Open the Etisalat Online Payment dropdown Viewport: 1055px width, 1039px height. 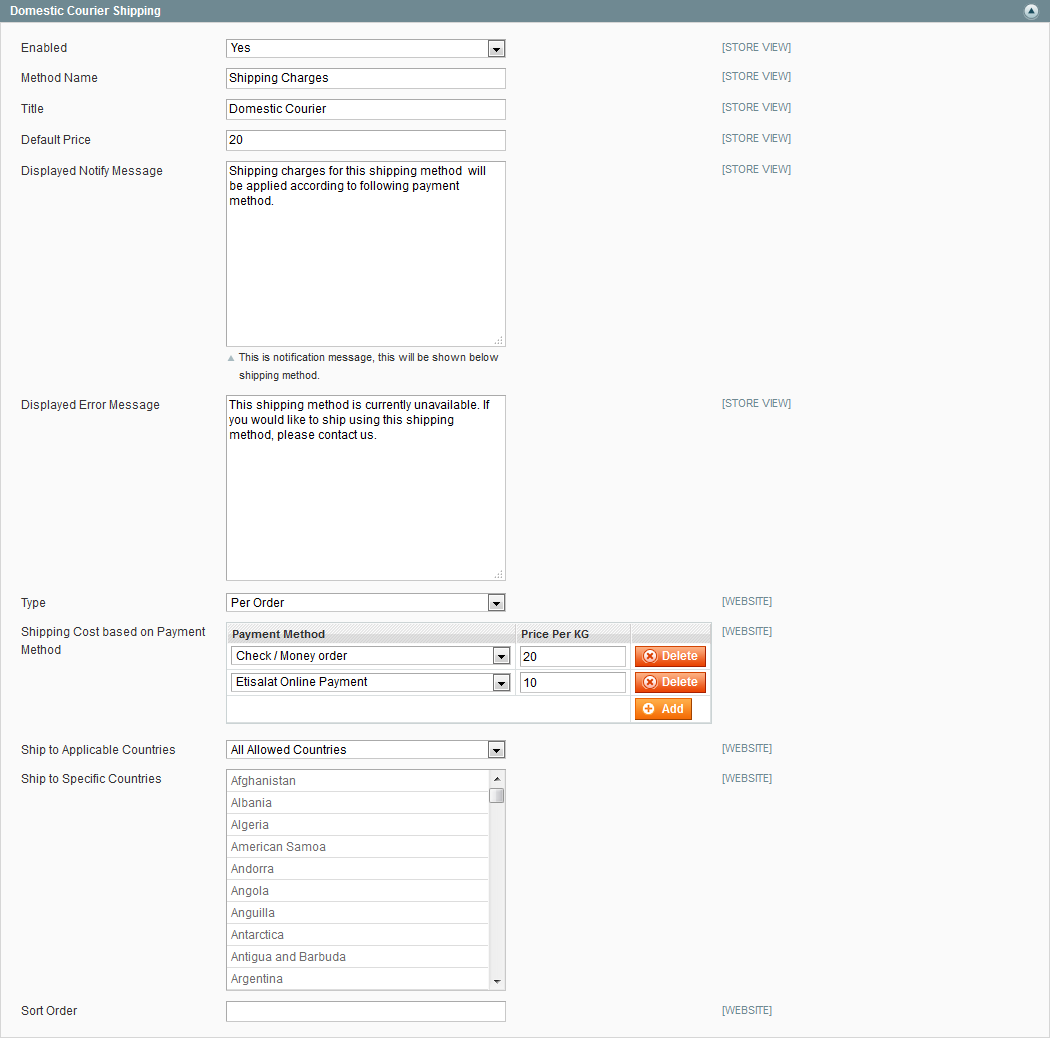(x=370, y=682)
